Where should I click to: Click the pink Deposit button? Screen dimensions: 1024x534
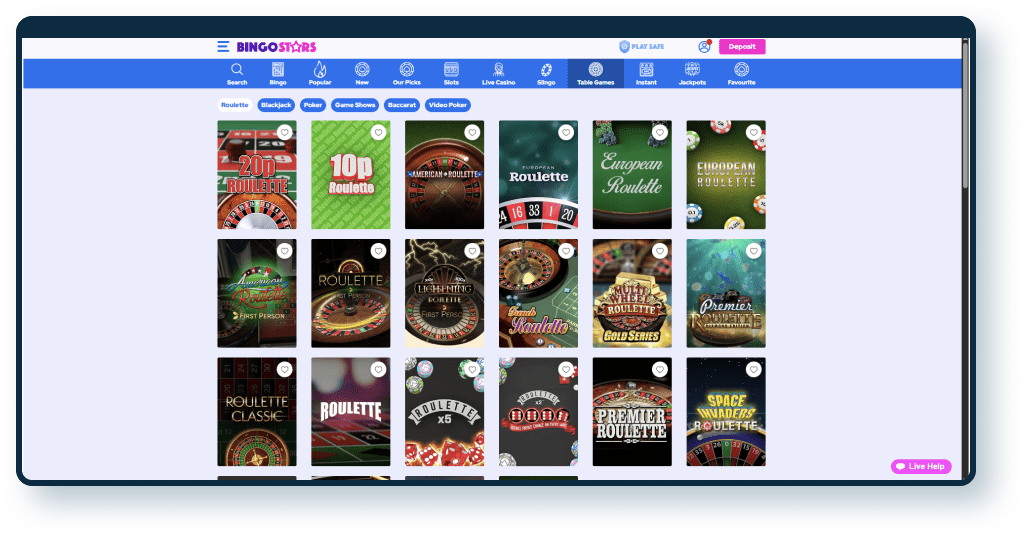[742, 47]
